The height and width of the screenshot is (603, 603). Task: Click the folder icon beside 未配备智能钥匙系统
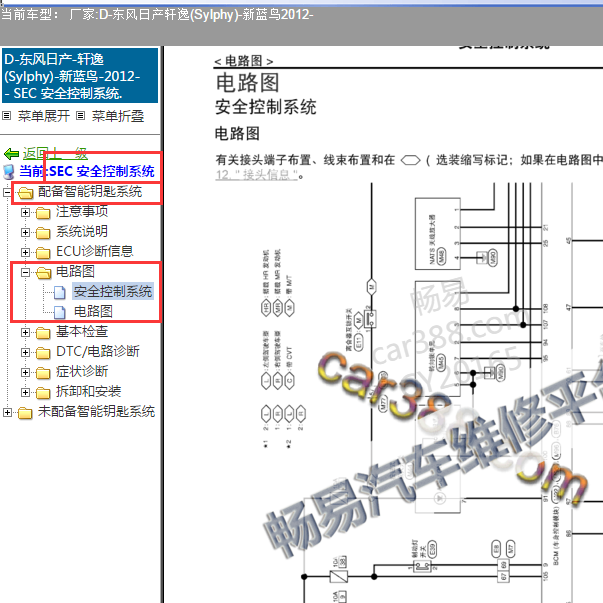(25, 413)
